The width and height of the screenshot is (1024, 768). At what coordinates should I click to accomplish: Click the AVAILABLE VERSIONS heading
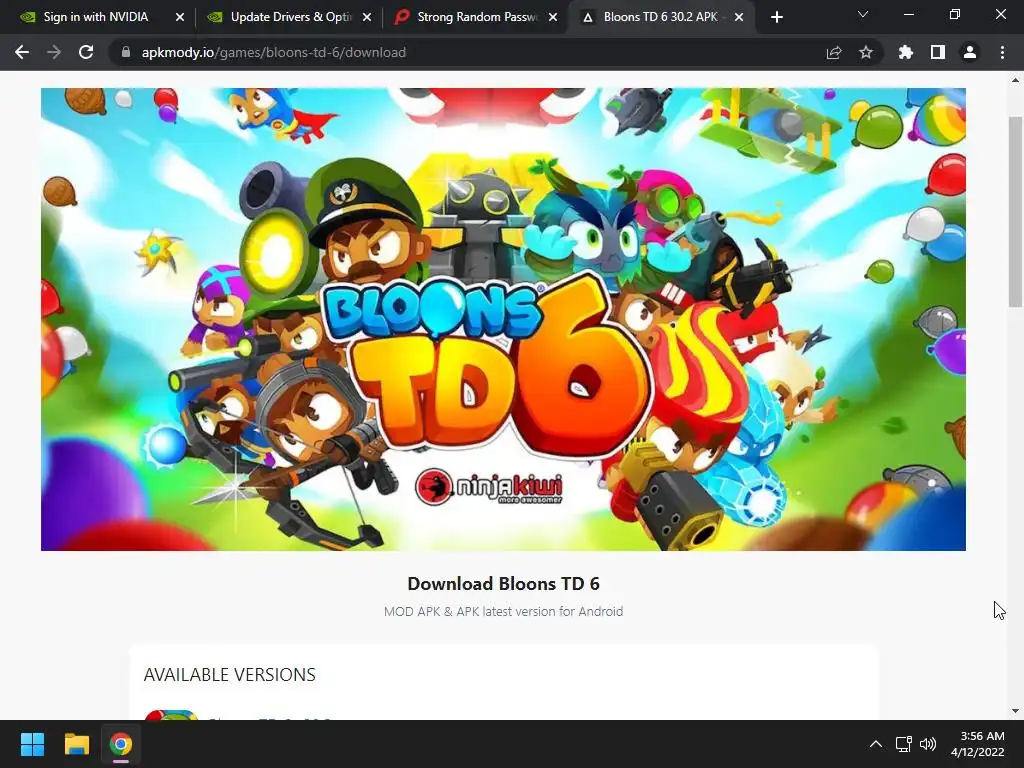pyautogui.click(x=229, y=675)
